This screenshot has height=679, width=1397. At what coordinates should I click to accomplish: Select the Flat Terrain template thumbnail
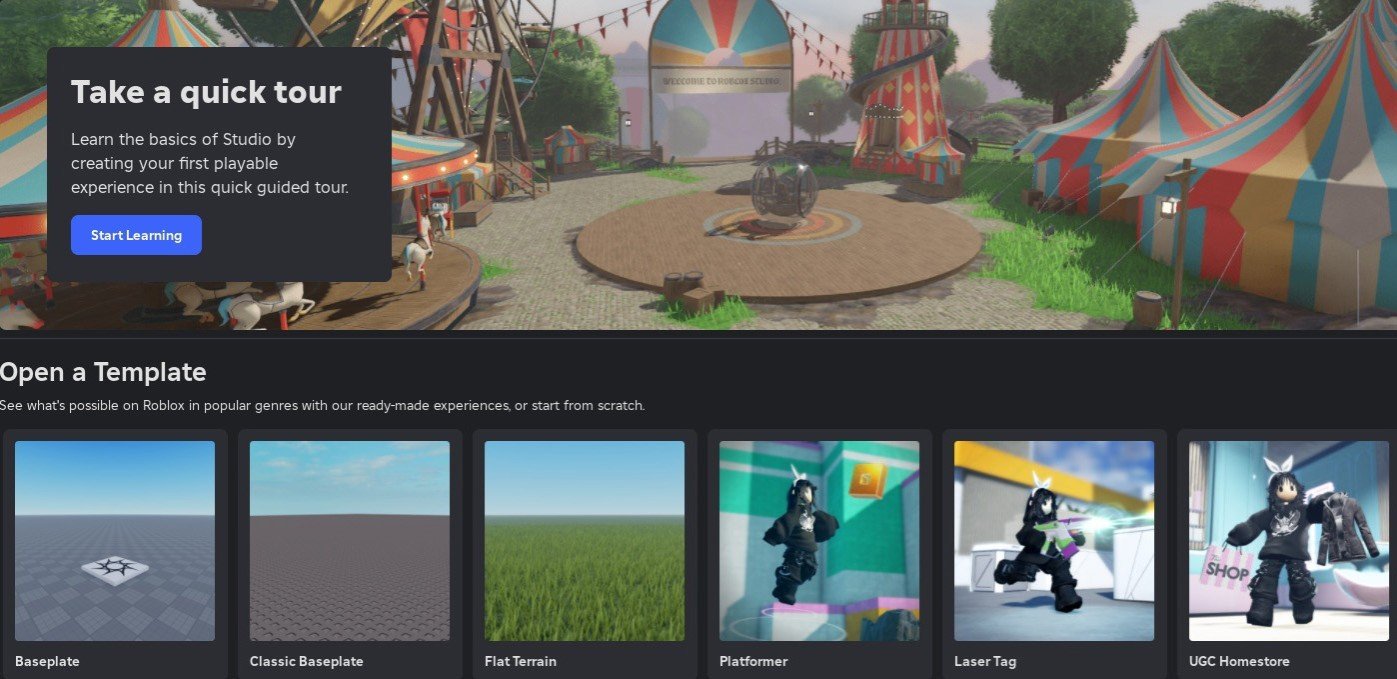[585, 541]
